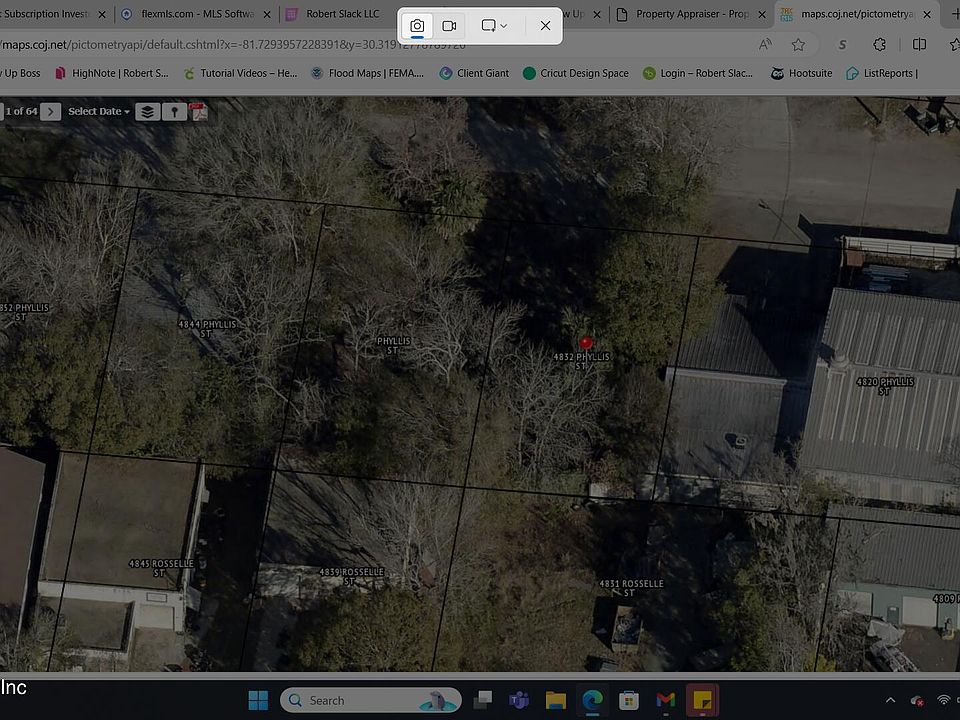Open Task View from the taskbar
This screenshot has width=960, height=720.
[x=483, y=700]
